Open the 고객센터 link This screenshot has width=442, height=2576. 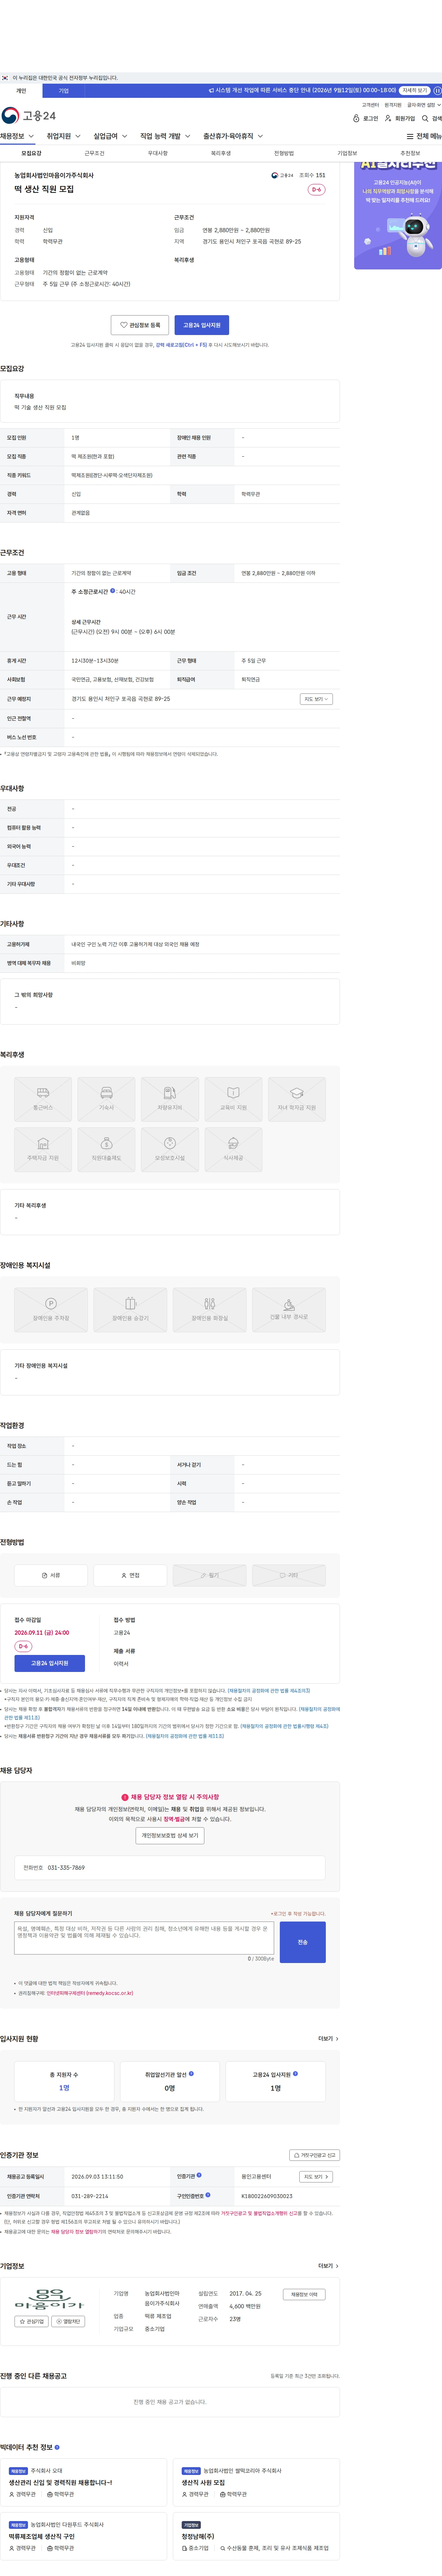(x=370, y=105)
